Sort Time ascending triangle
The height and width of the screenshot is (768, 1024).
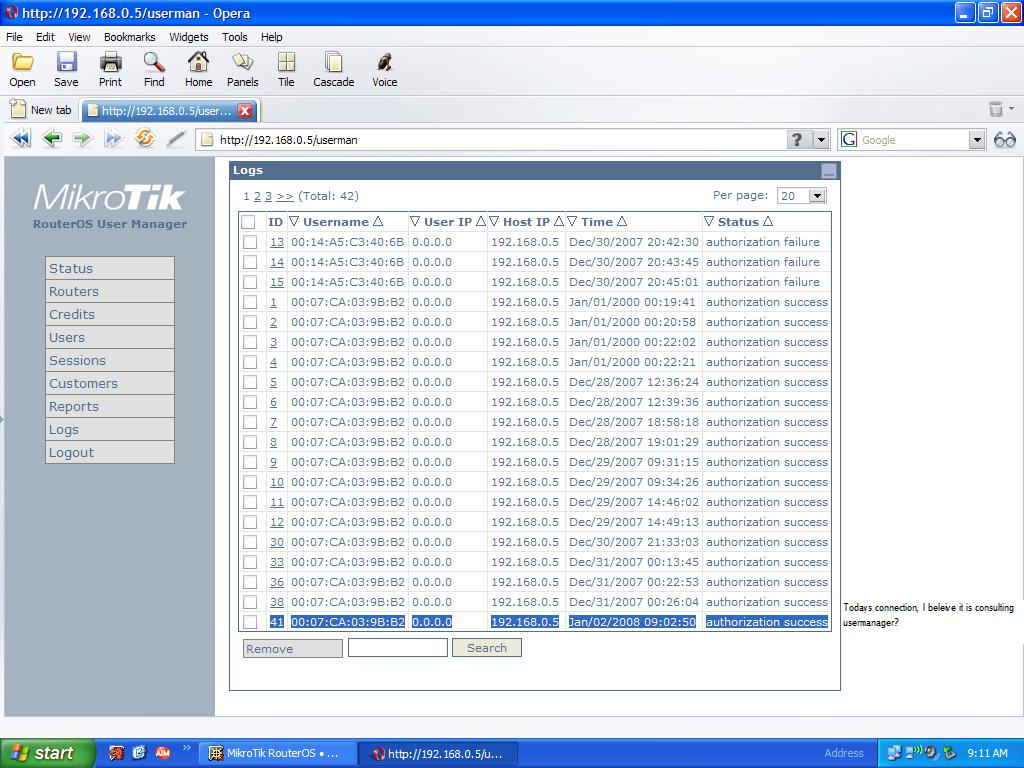click(622, 221)
